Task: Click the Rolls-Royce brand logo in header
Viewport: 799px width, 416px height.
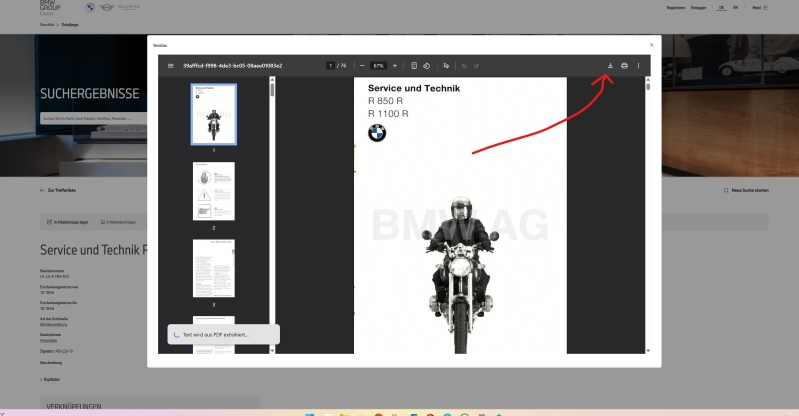Action: pyautogui.click(x=128, y=8)
